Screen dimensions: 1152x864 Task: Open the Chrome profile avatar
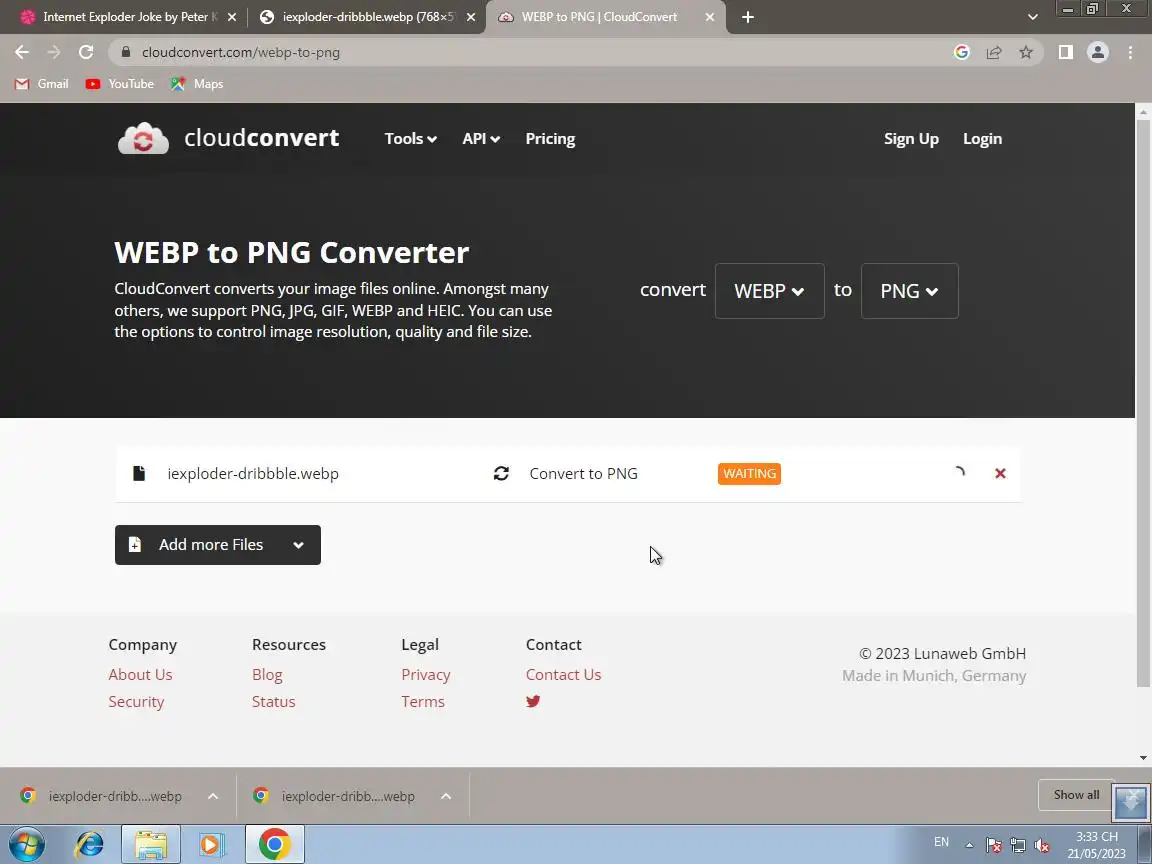(x=1098, y=52)
